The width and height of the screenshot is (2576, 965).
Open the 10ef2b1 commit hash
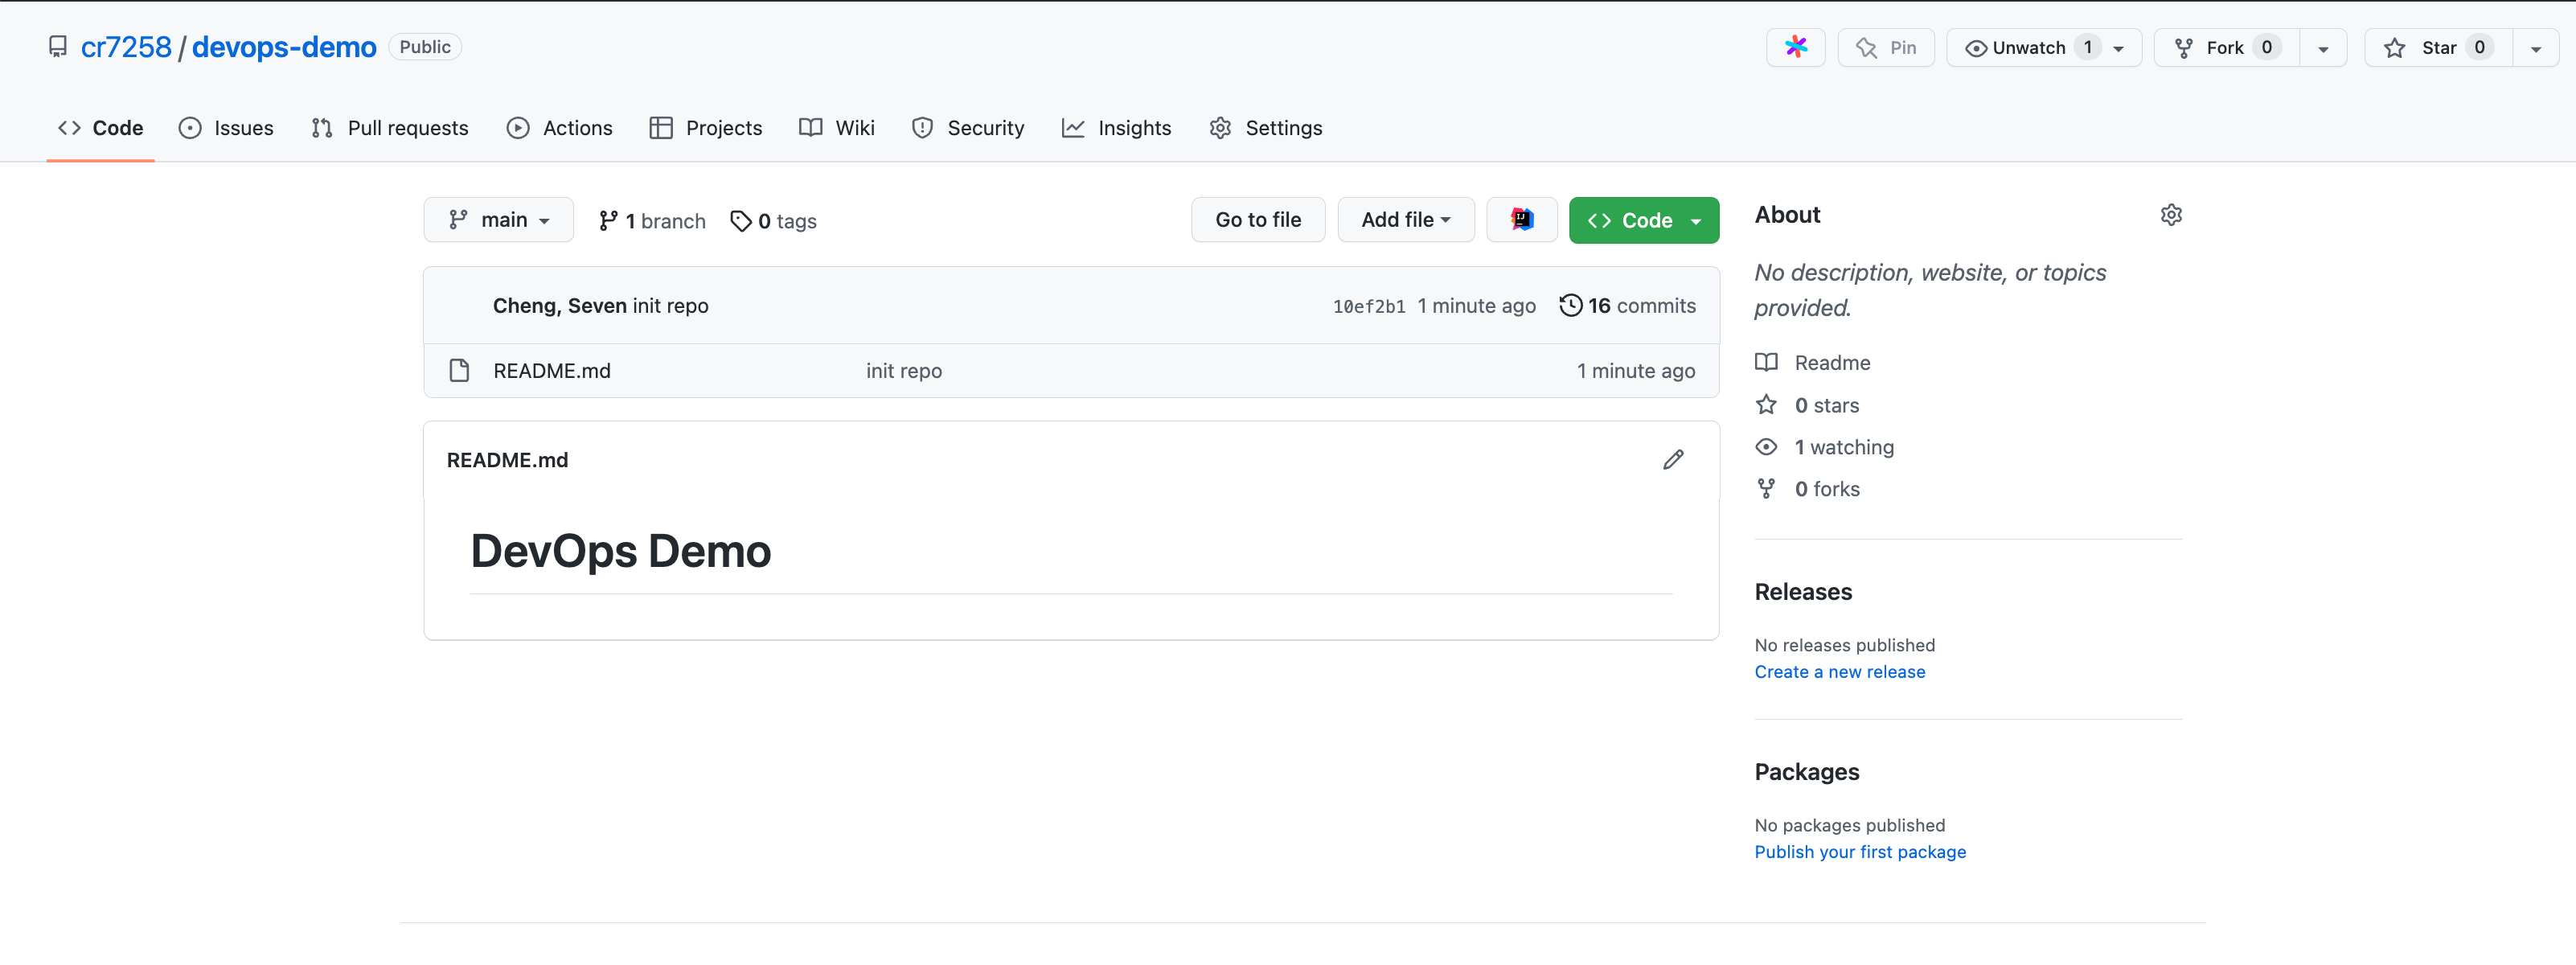tap(1368, 307)
